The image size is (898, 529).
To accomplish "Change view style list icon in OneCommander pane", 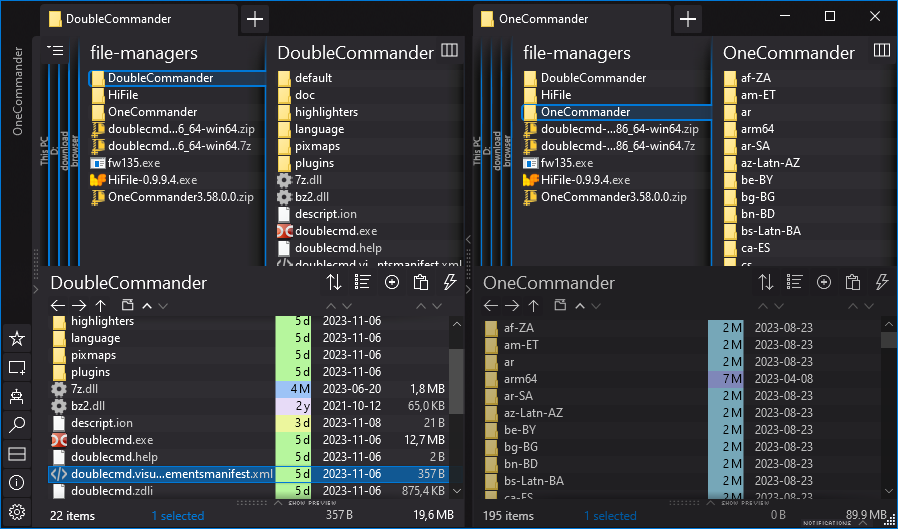I will [795, 282].
